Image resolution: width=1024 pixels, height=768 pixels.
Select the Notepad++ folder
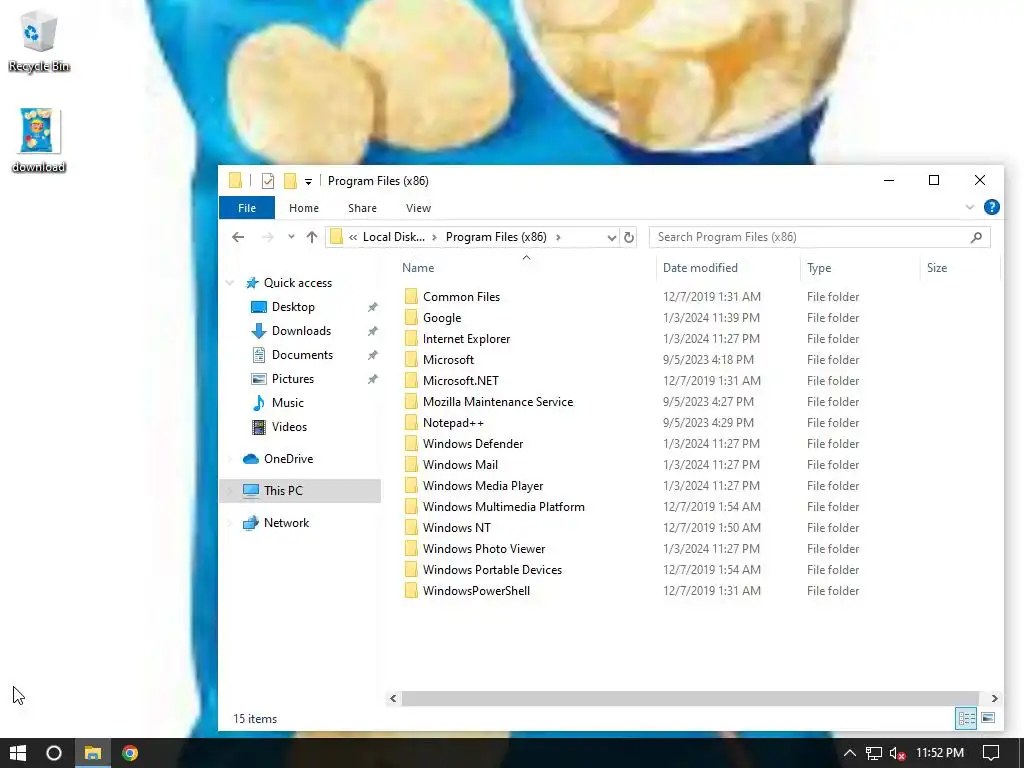tap(453, 423)
